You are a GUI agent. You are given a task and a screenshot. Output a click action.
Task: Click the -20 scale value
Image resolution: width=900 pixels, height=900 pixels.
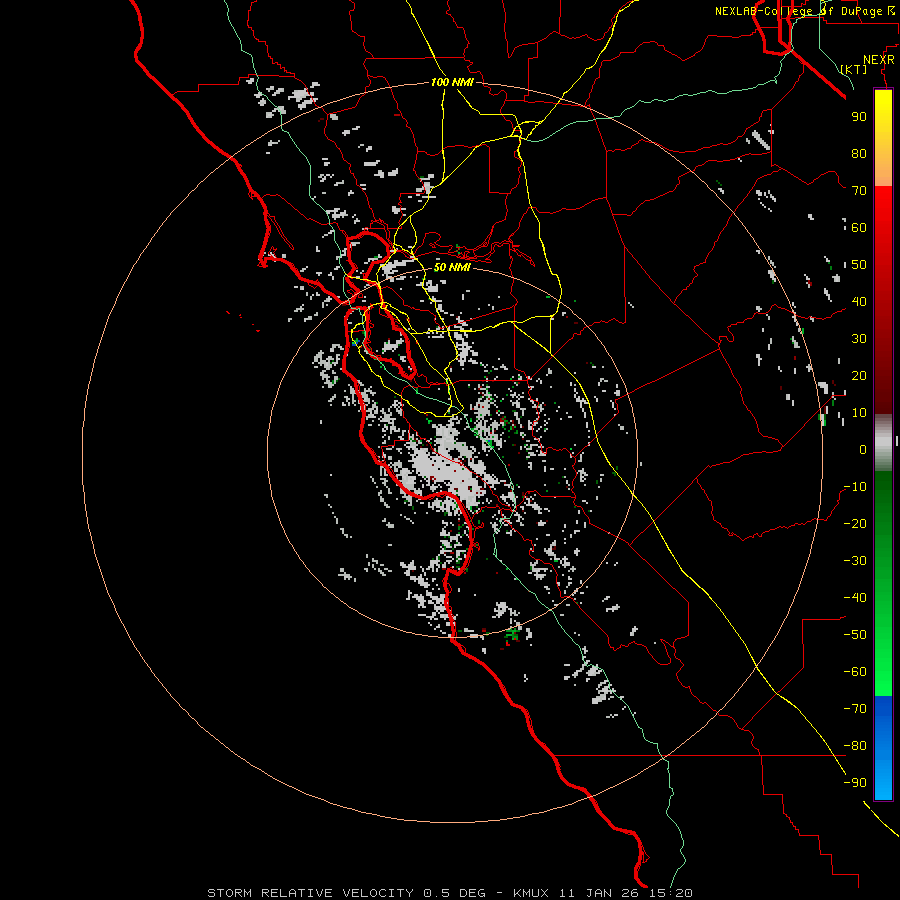(x=855, y=523)
